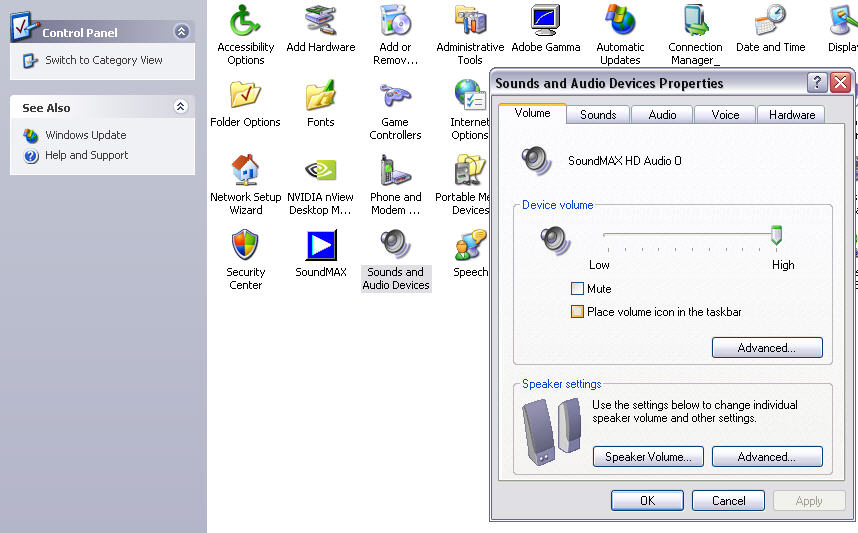Screen dimensions: 858x533
Task: Click Advanced button under Speaker settings
Action: coord(767,456)
